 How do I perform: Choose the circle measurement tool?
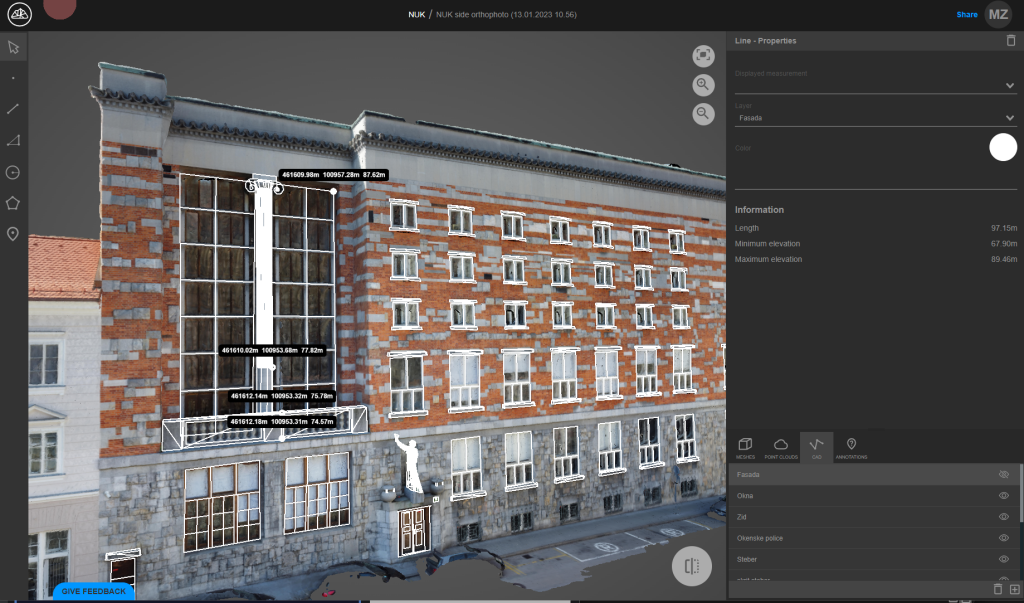click(14, 172)
